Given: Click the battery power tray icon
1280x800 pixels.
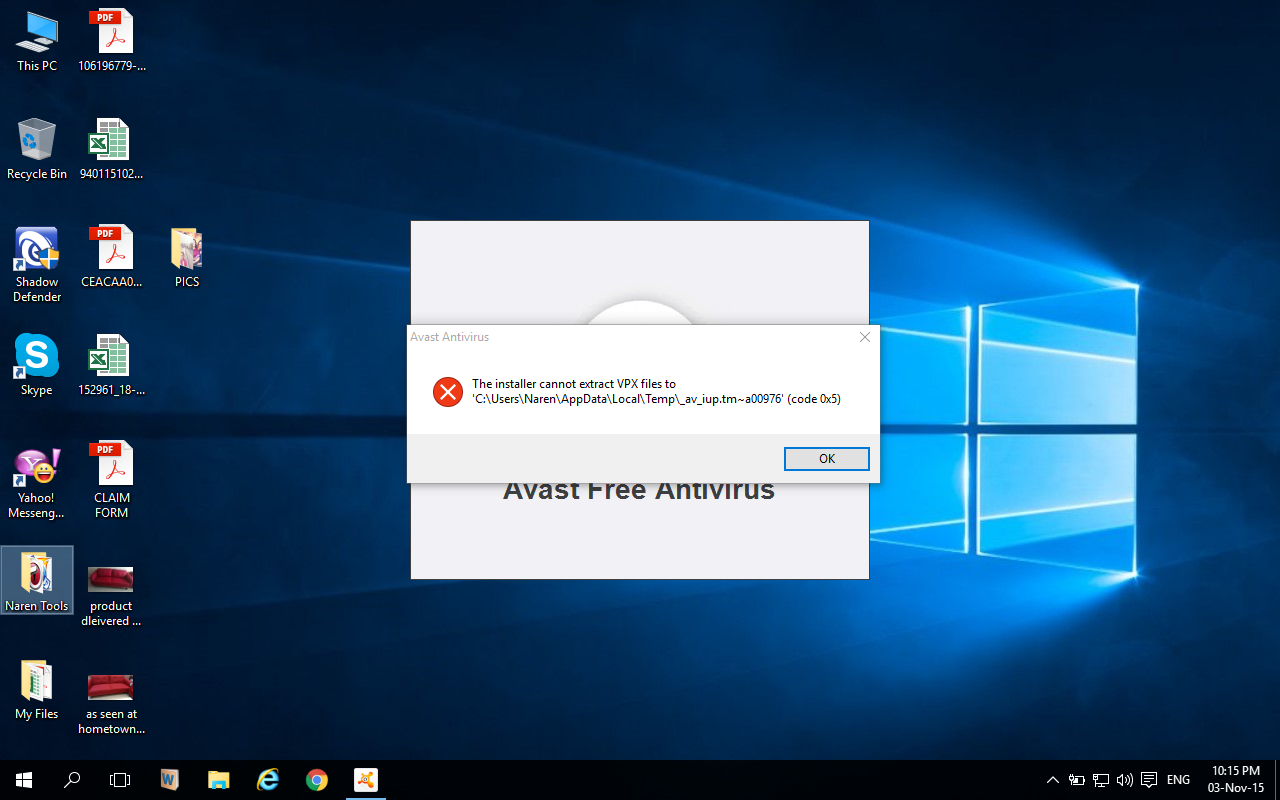Looking at the screenshot, I should [x=1077, y=780].
